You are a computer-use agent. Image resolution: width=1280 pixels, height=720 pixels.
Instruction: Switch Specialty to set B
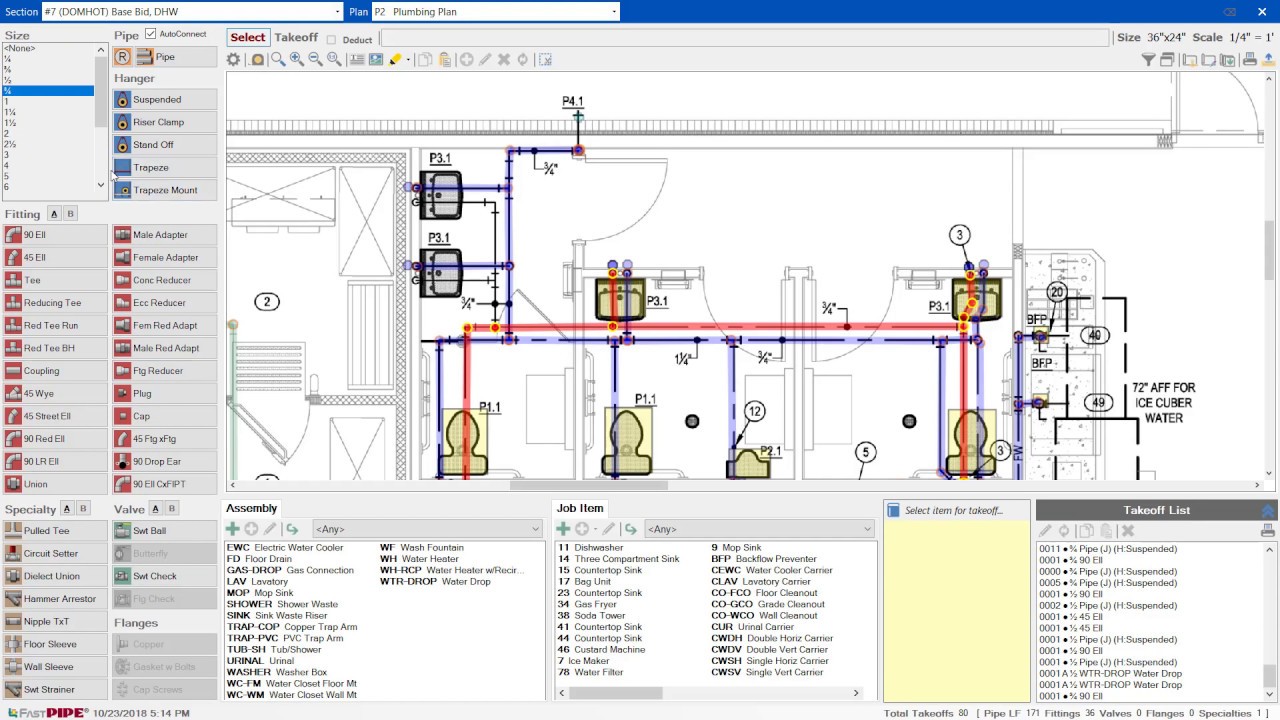[x=83, y=509]
